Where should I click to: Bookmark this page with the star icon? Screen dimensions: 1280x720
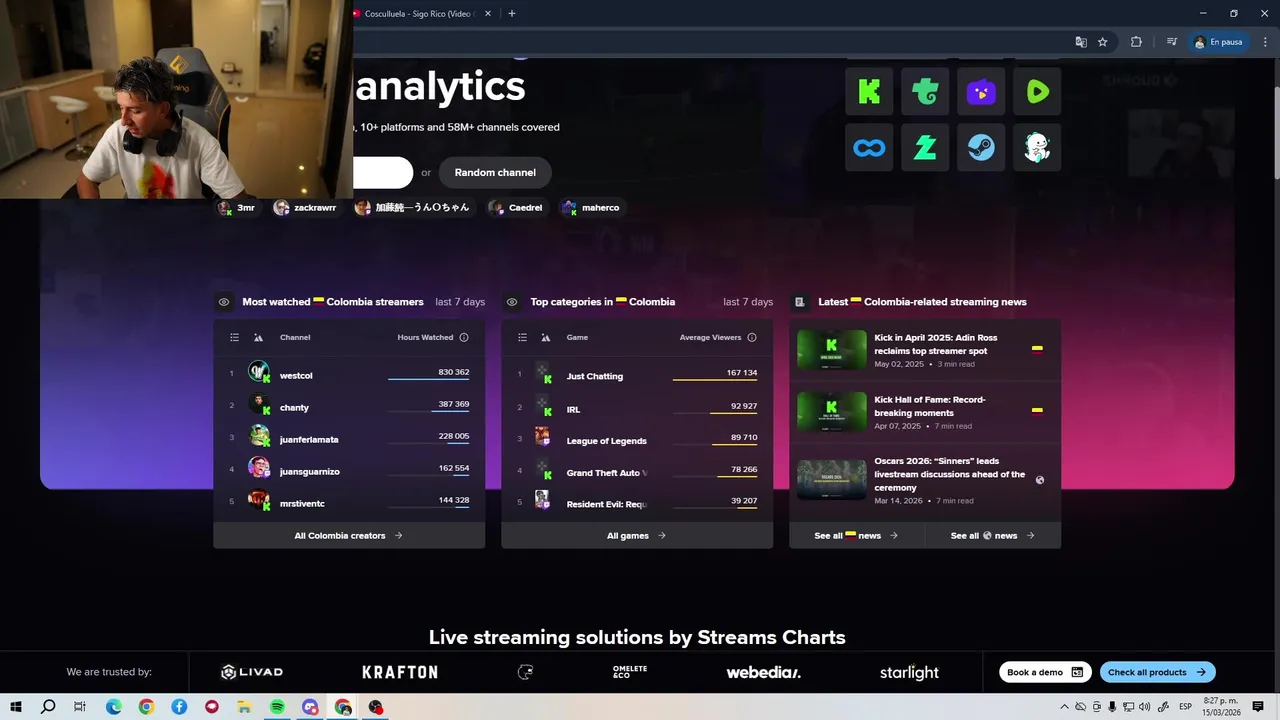coord(1103,42)
